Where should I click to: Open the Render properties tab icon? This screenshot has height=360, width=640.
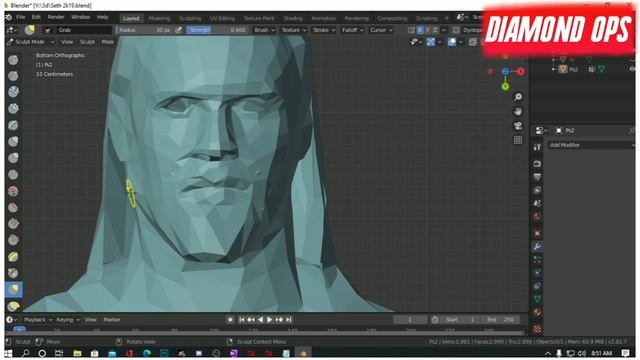(537, 164)
